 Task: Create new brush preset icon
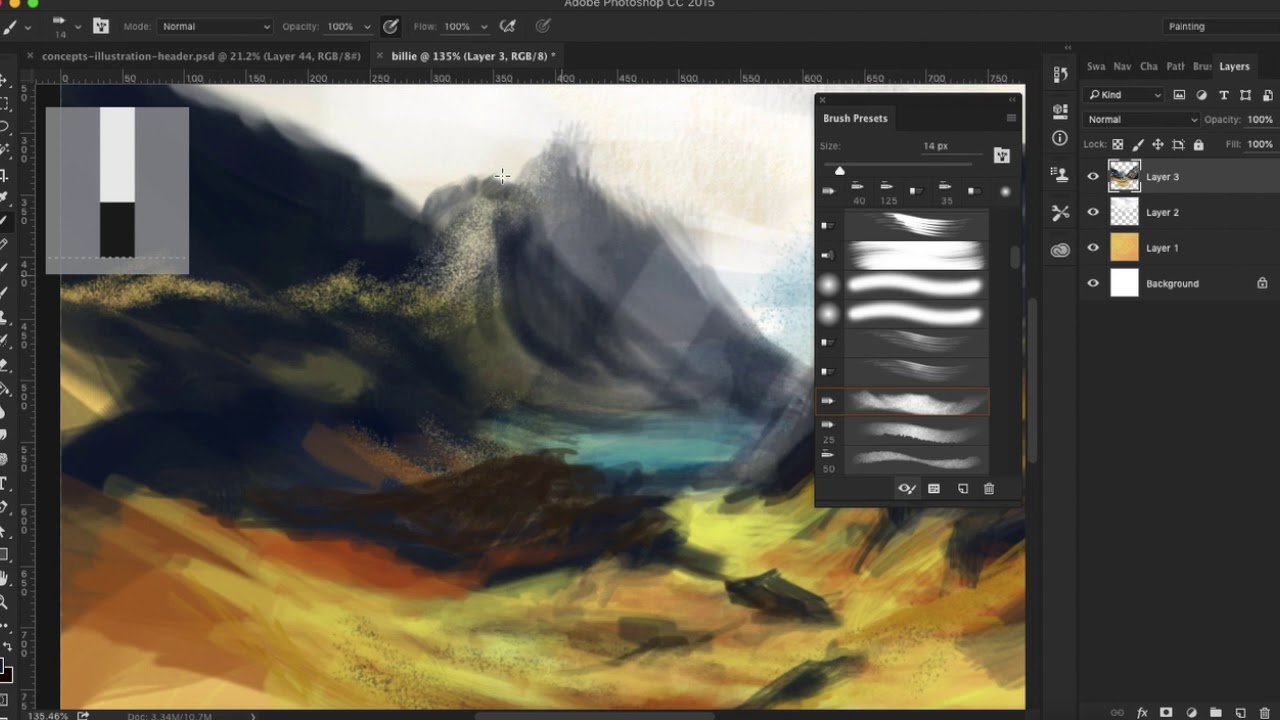point(963,489)
